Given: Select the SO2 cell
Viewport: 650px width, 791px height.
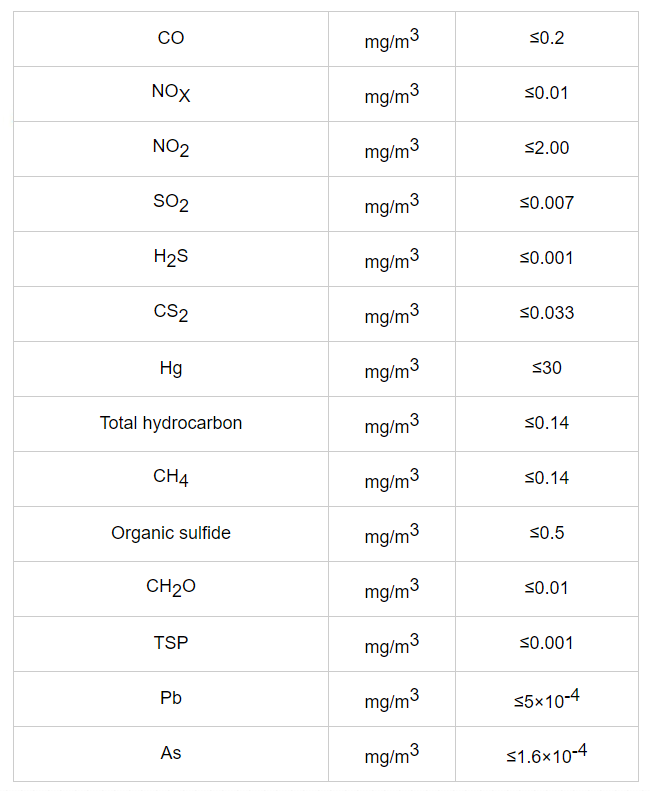Looking at the screenshot, I should coord(171,204).
